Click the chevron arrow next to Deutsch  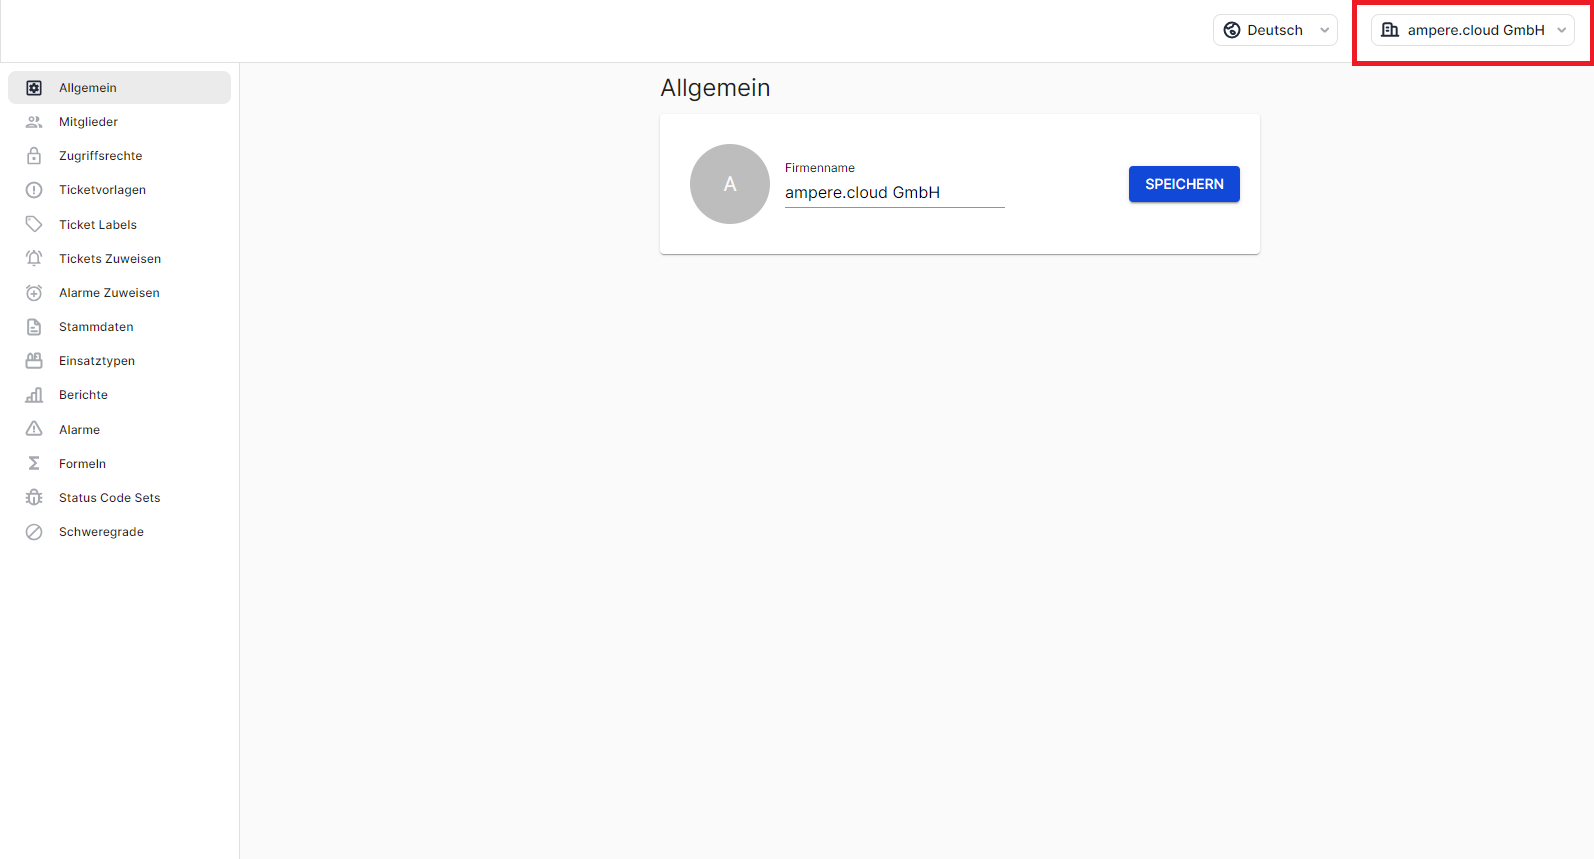(x=1325, y=30)
